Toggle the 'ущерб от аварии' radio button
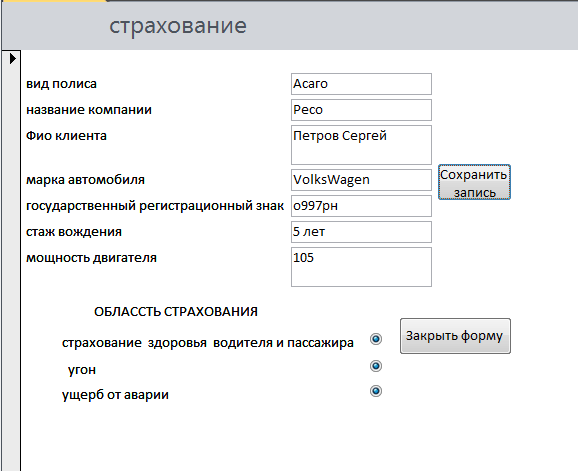 (376, 391)
